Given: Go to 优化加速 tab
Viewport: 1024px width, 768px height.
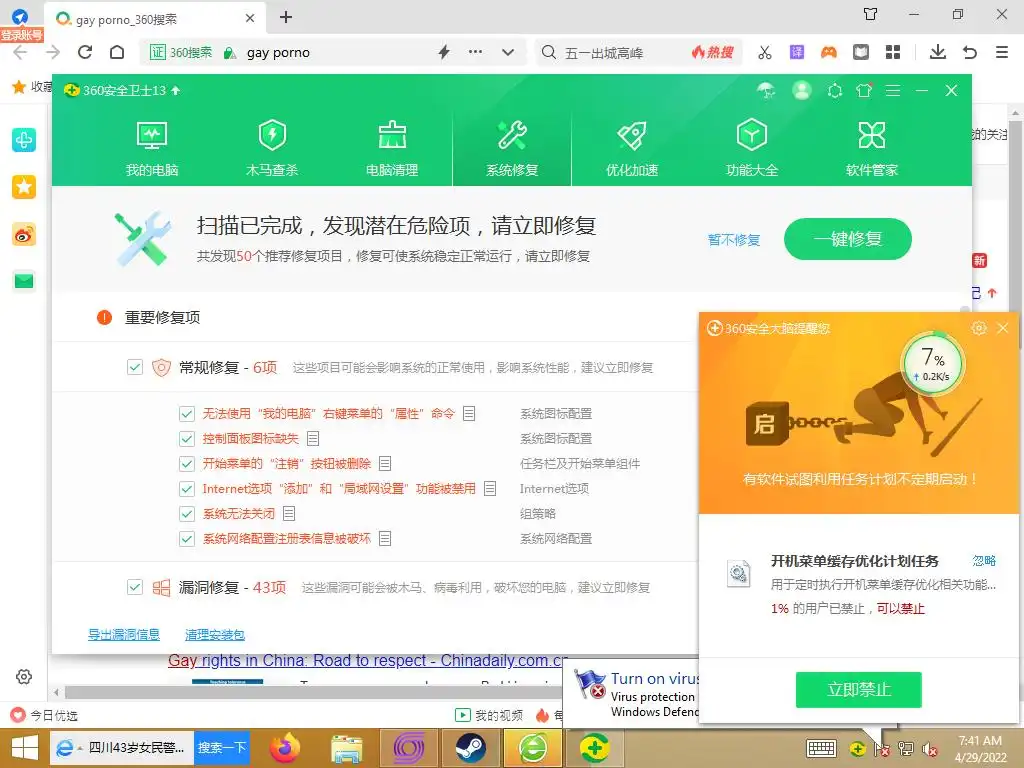Looking at the screenshot, I should click(632, 149).
